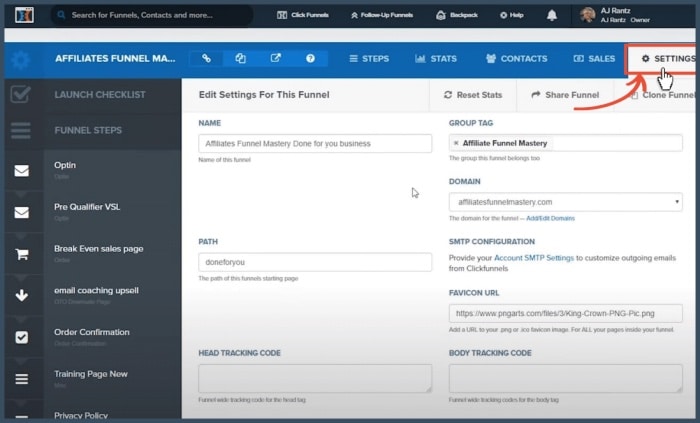Open the Domain dropdown
Screen dimensions: 700x423
[566, 202]
